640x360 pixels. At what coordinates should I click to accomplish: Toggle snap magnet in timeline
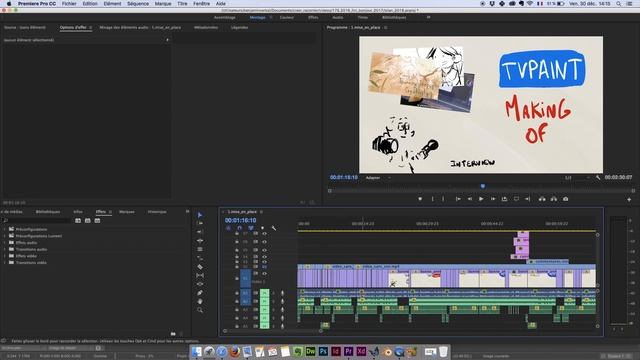tap(240, 228)
